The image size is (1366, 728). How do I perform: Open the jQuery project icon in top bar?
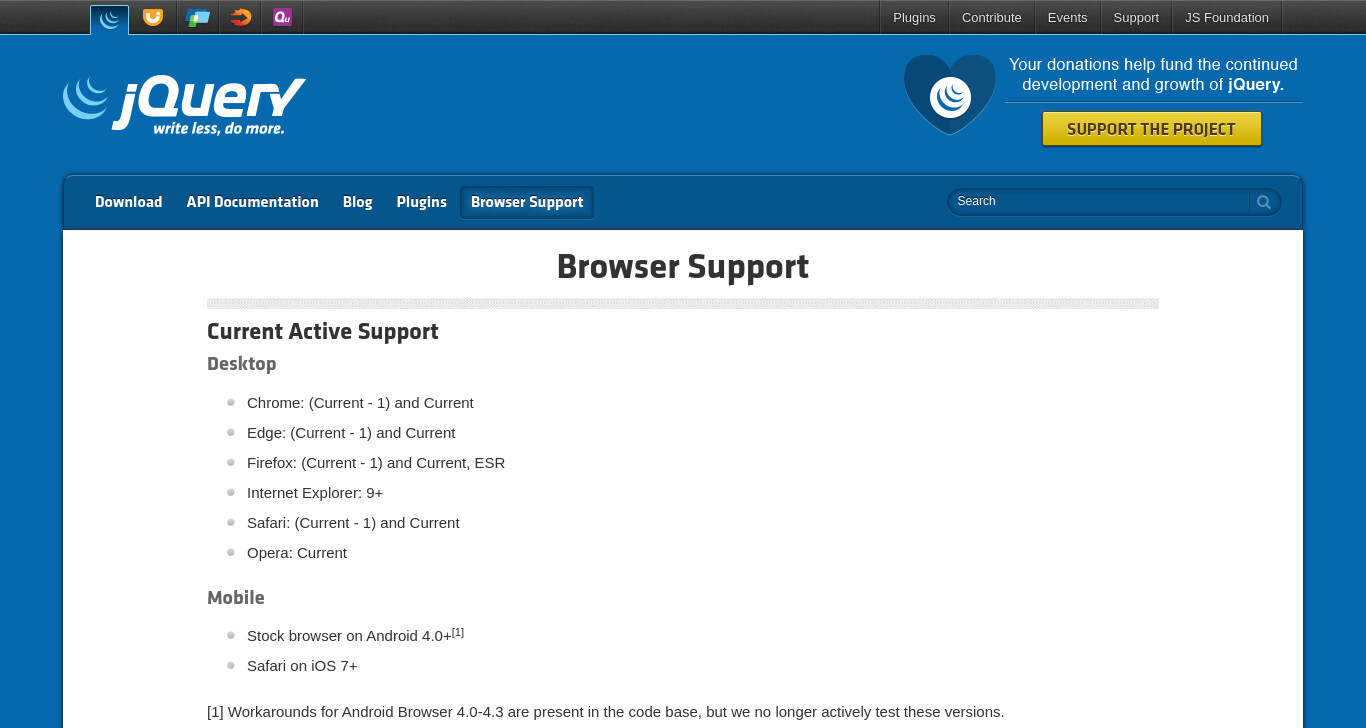click(x=109, y=19)
